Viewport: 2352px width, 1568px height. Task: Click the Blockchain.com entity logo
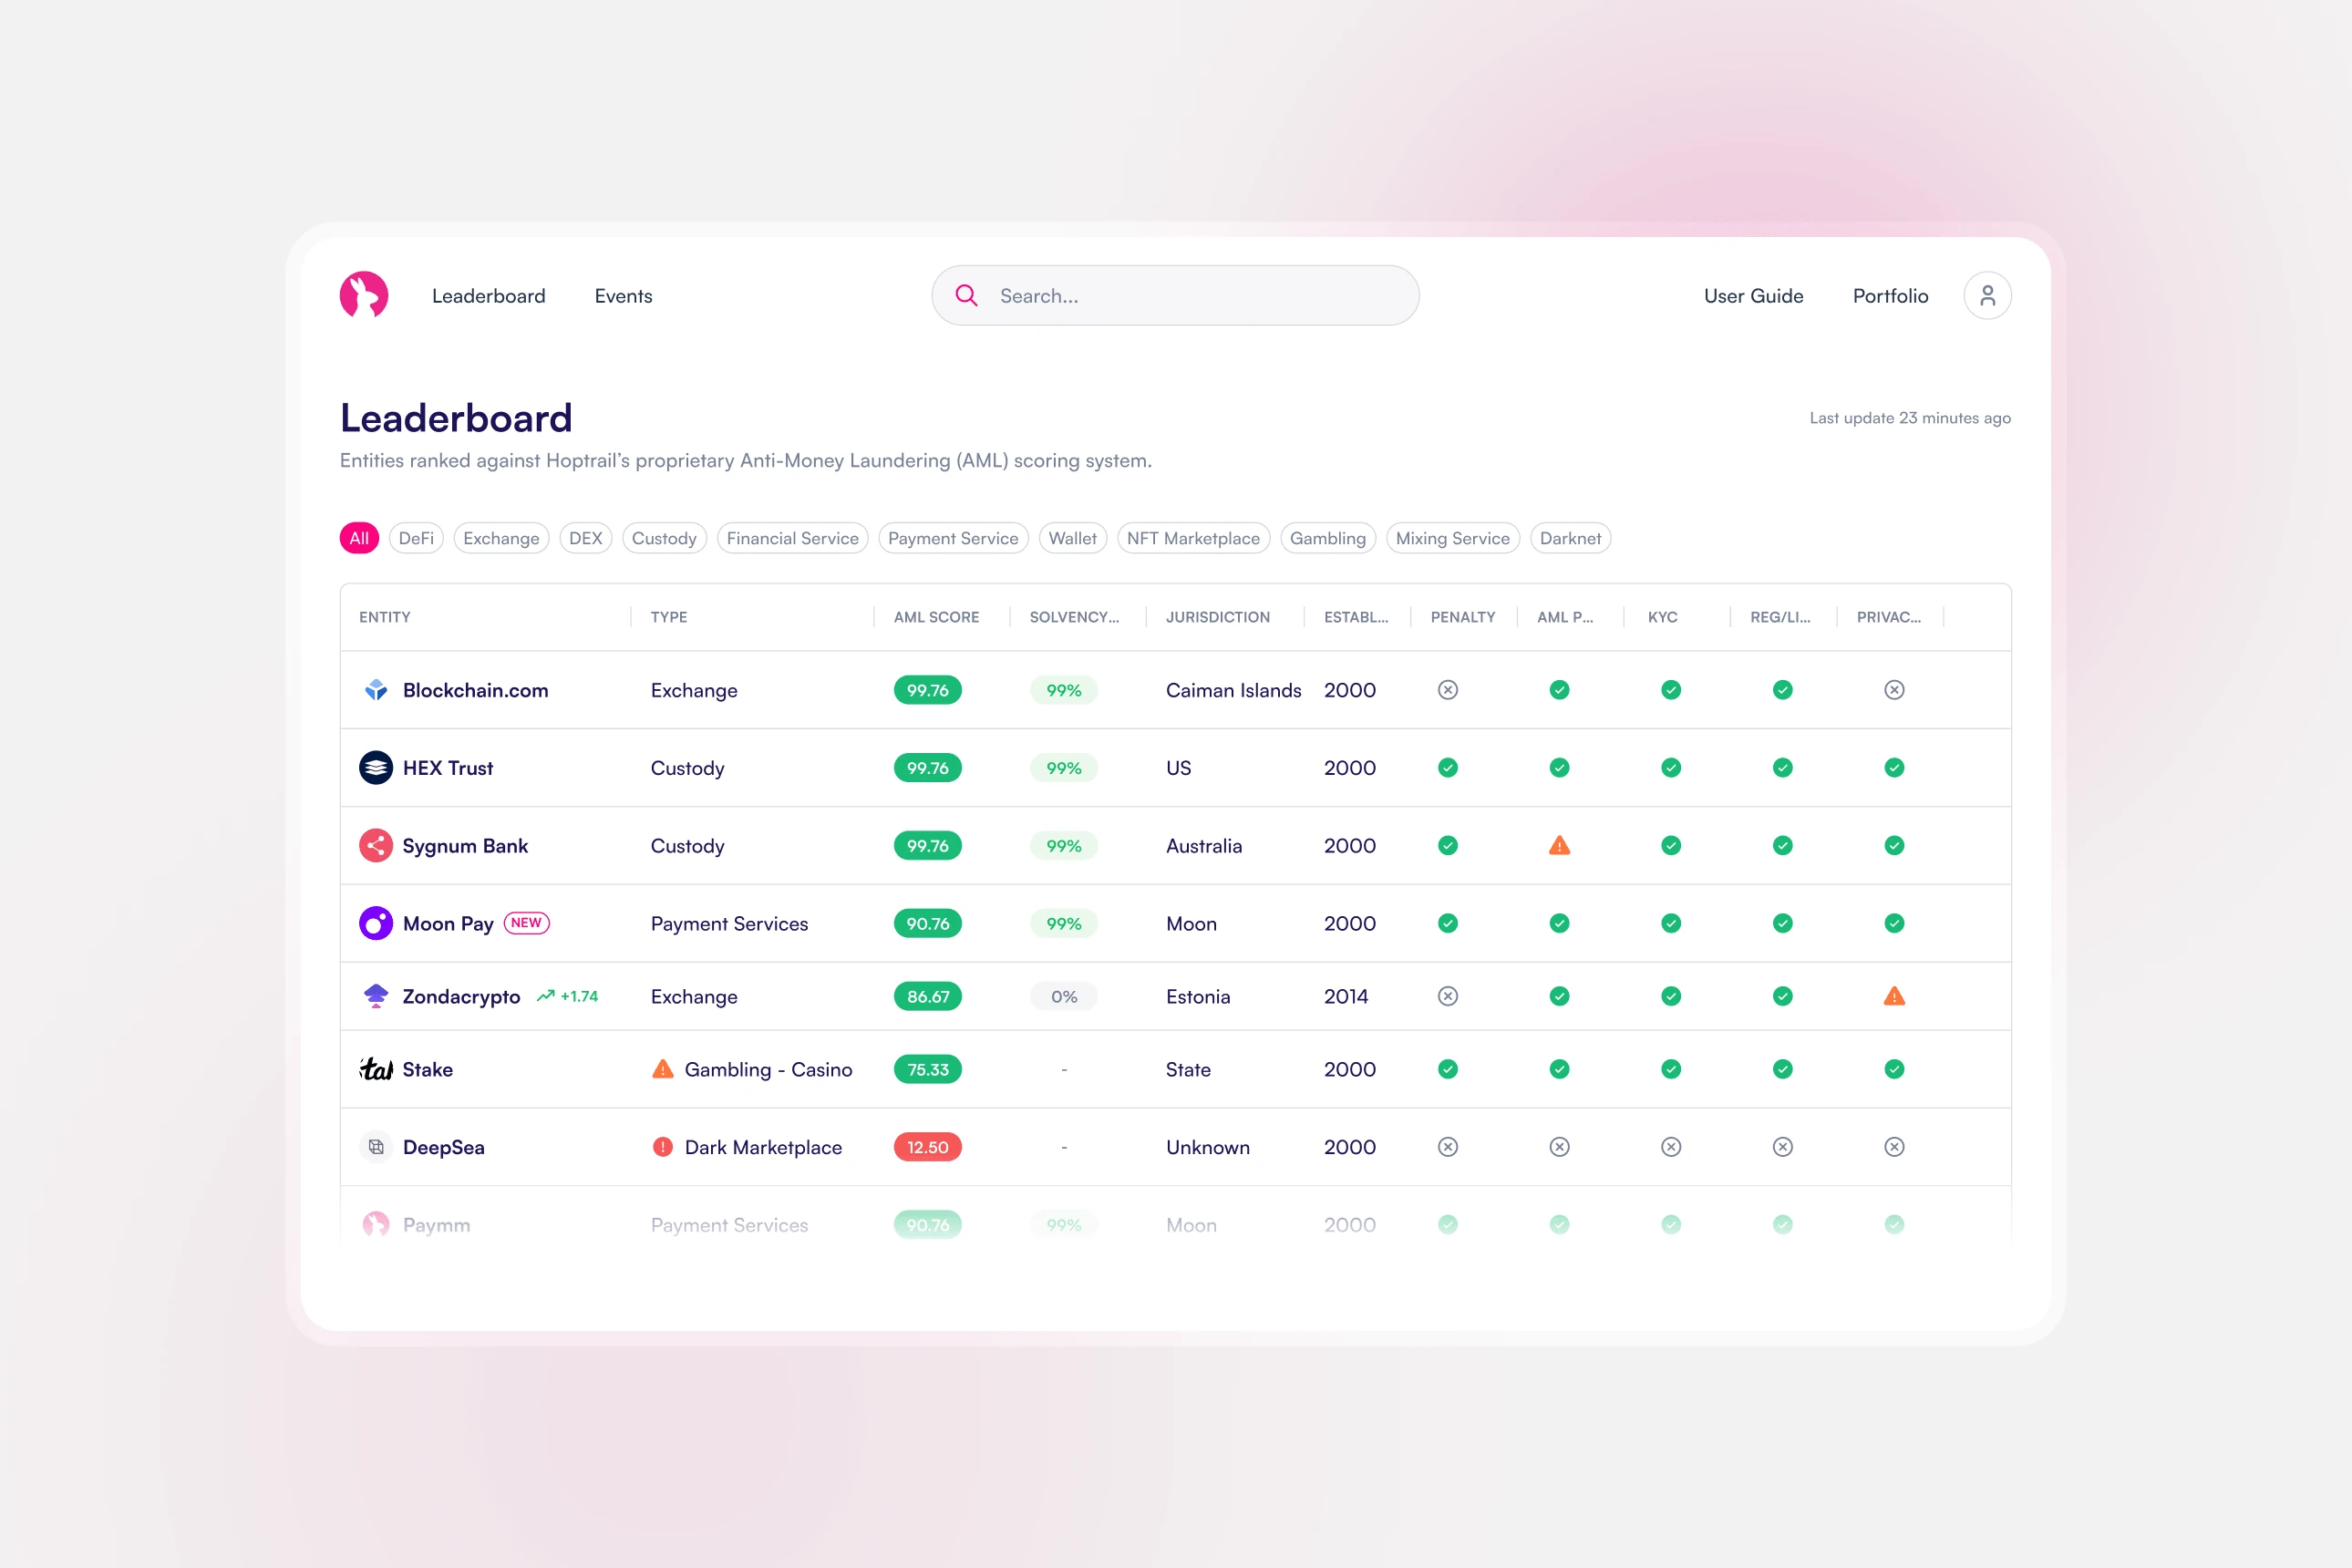(376, 690)
